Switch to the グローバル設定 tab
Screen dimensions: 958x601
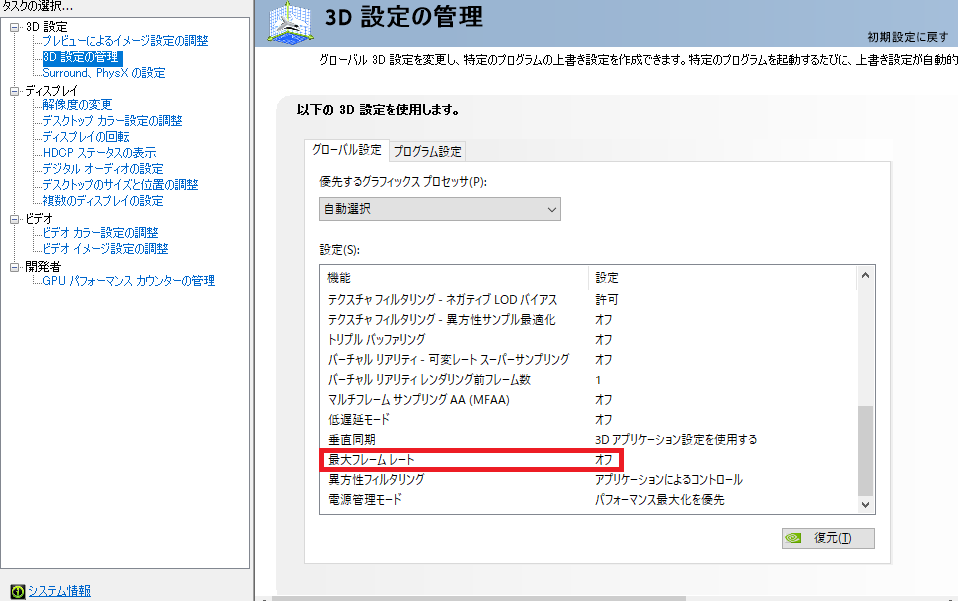point(346,150)
